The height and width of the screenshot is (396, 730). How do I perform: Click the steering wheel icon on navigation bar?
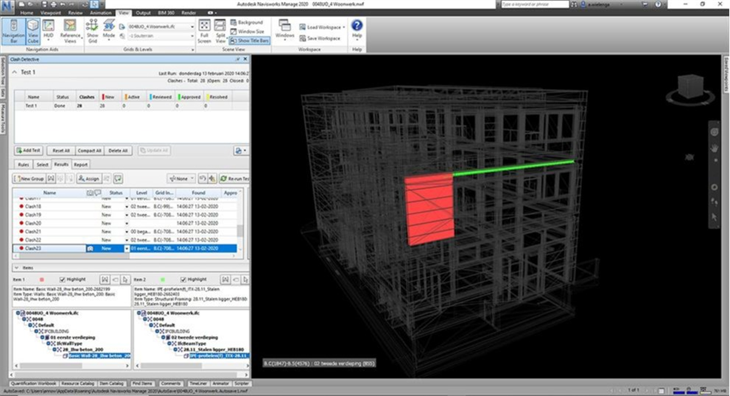pos(714,132)
